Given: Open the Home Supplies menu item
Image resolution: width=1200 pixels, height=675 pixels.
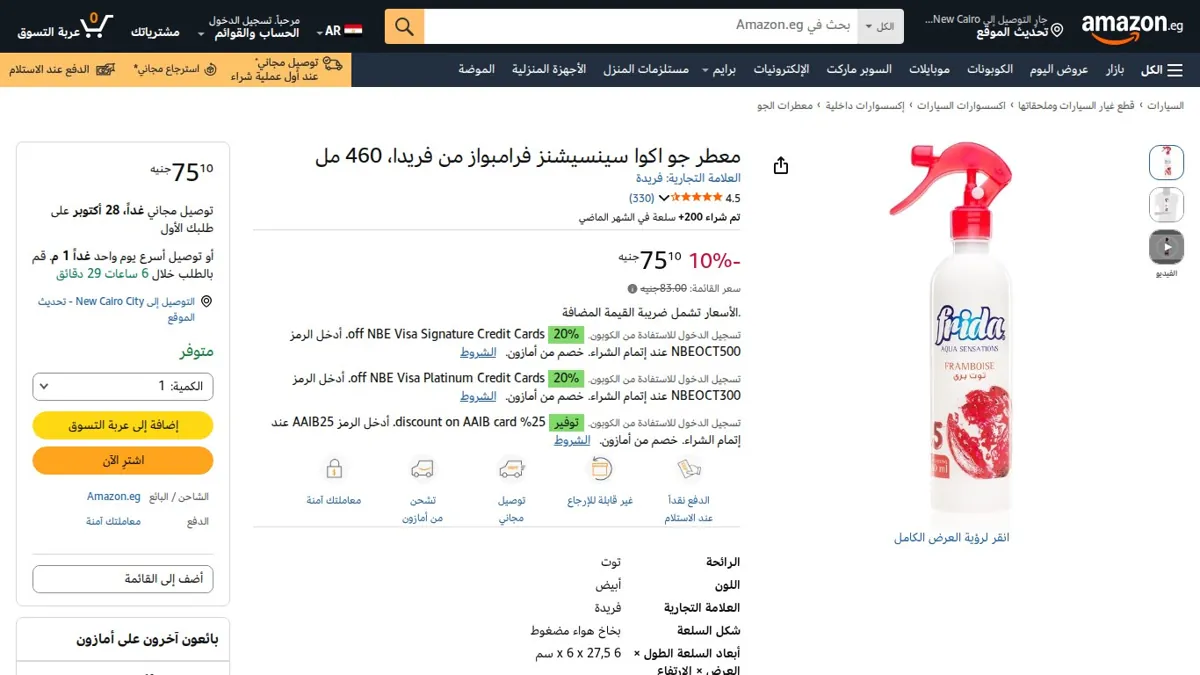Looking at the screenshot, I should click(x=645, y=70).
